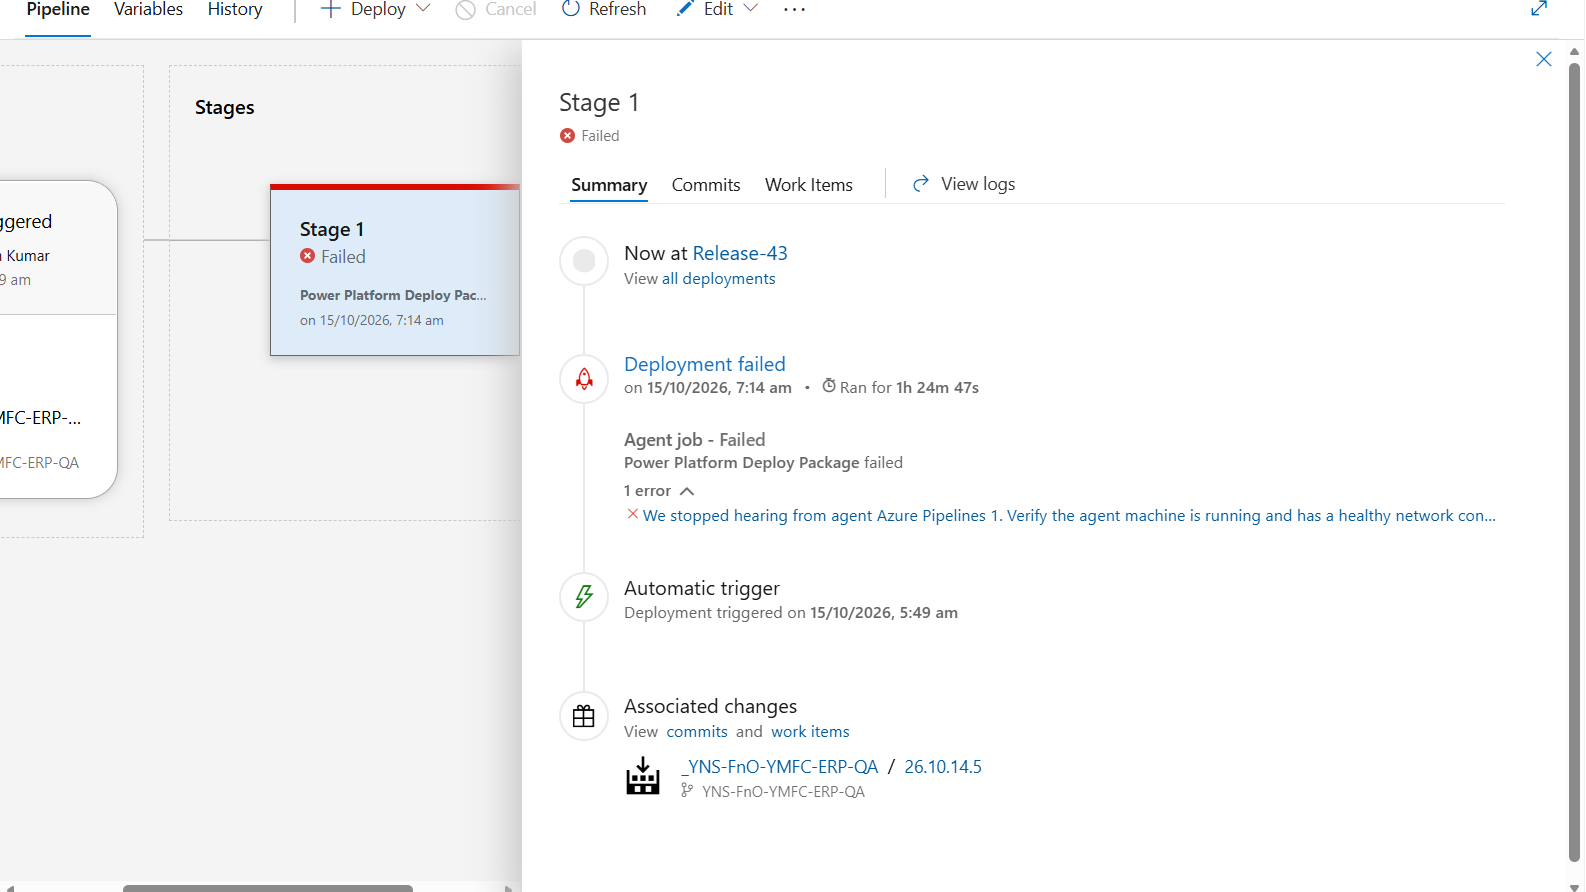This screenshot has height=892, width=1586.
Task: Switch to the Pipeline tab
Action: coord(58,10)
